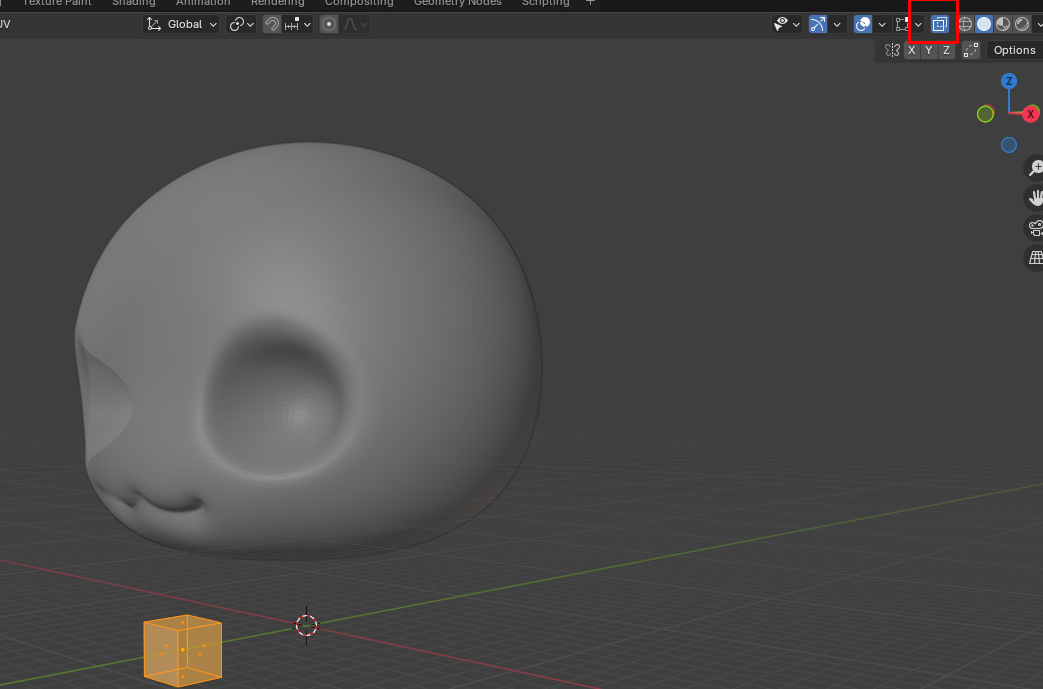The image size is (1043, 689).
Task: Switch to Rendered viewport shading
Action: tap(1022, 24)
